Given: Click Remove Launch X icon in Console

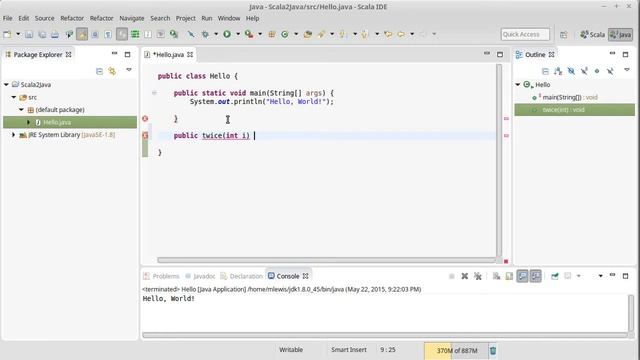Looking at the screenshot, I should coord(464,276).
